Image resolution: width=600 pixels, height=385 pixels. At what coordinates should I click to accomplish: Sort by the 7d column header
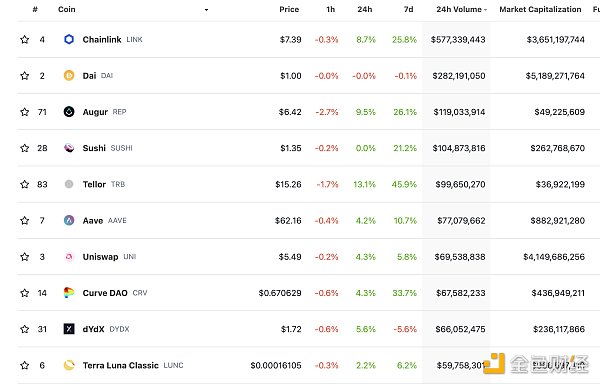408,9
